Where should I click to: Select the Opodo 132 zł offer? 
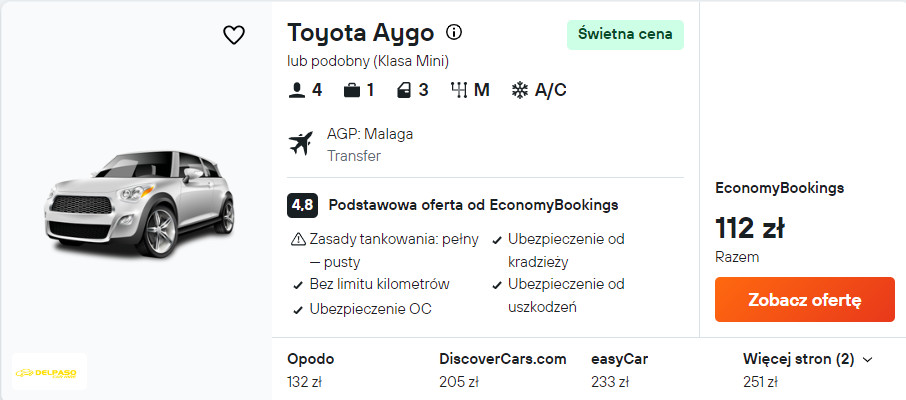click(x=311, y=370)
